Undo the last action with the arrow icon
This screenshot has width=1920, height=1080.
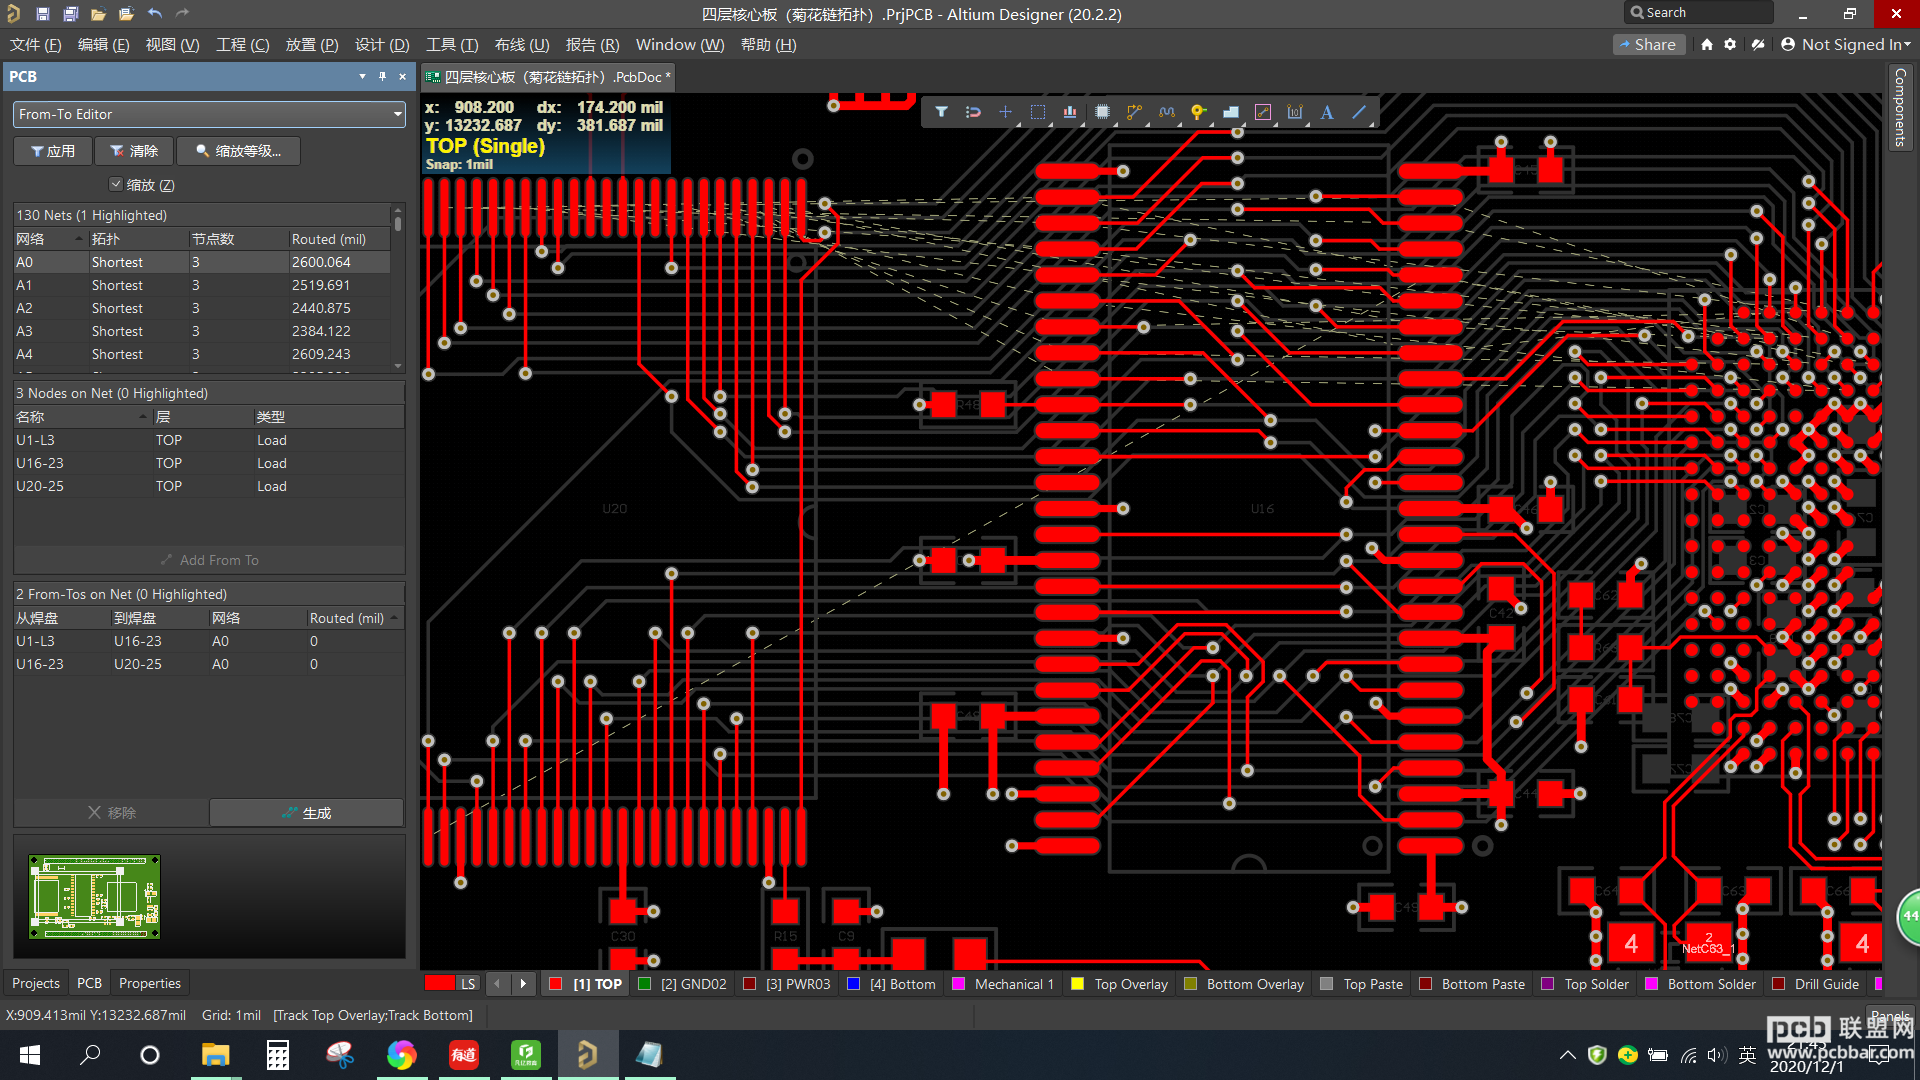[x=154, y=14]
